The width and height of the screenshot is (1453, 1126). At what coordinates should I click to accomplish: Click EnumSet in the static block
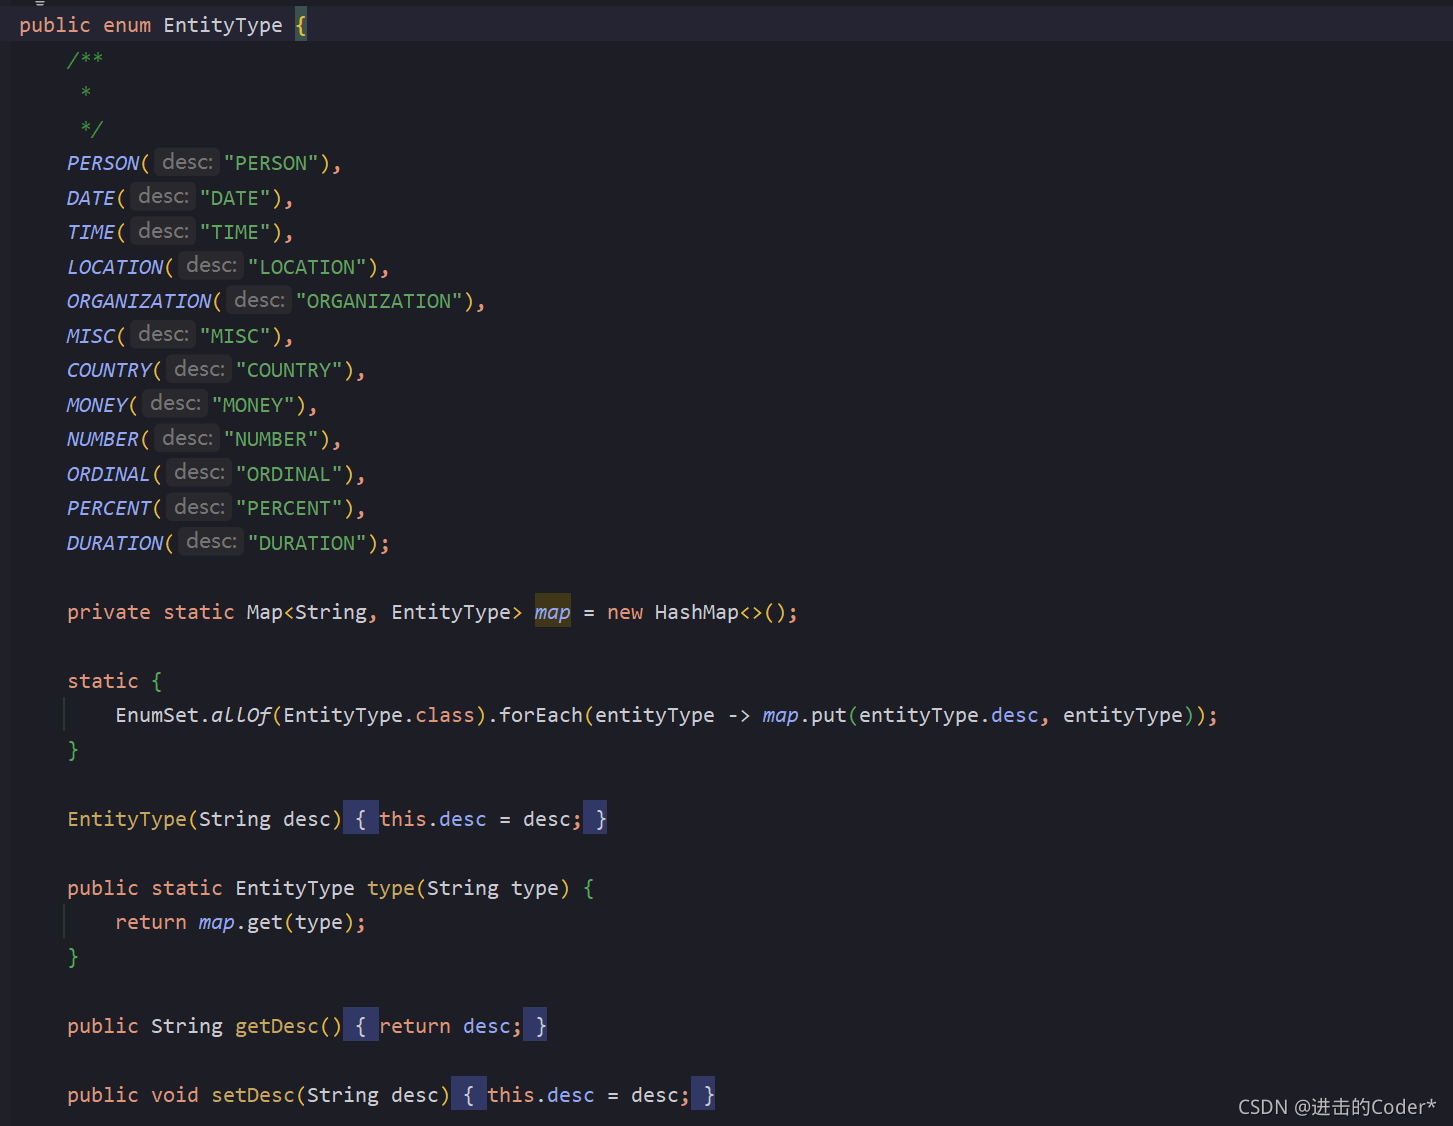[157, 715]
